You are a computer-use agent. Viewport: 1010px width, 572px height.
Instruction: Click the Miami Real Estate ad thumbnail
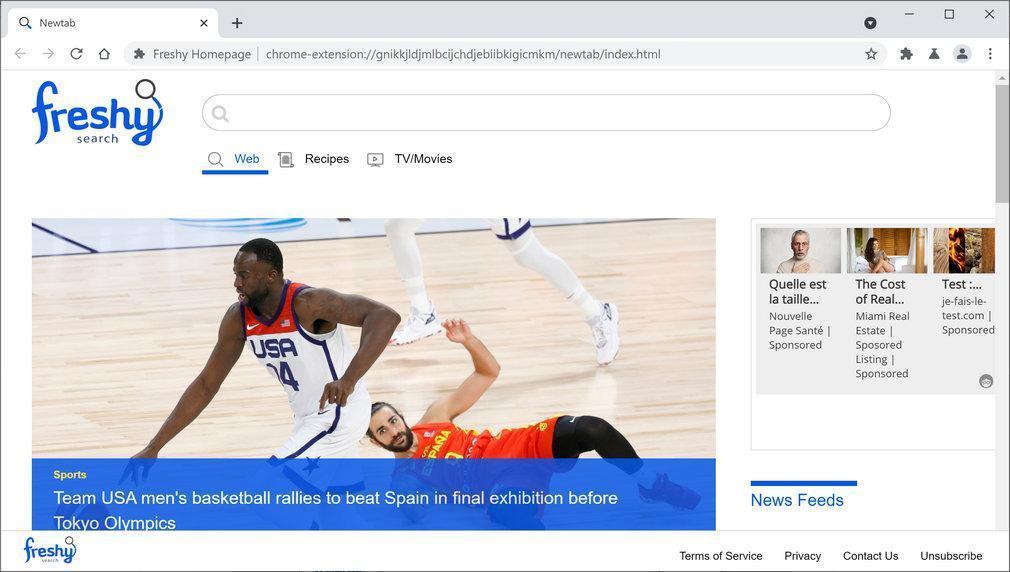[x=887, y=251]
